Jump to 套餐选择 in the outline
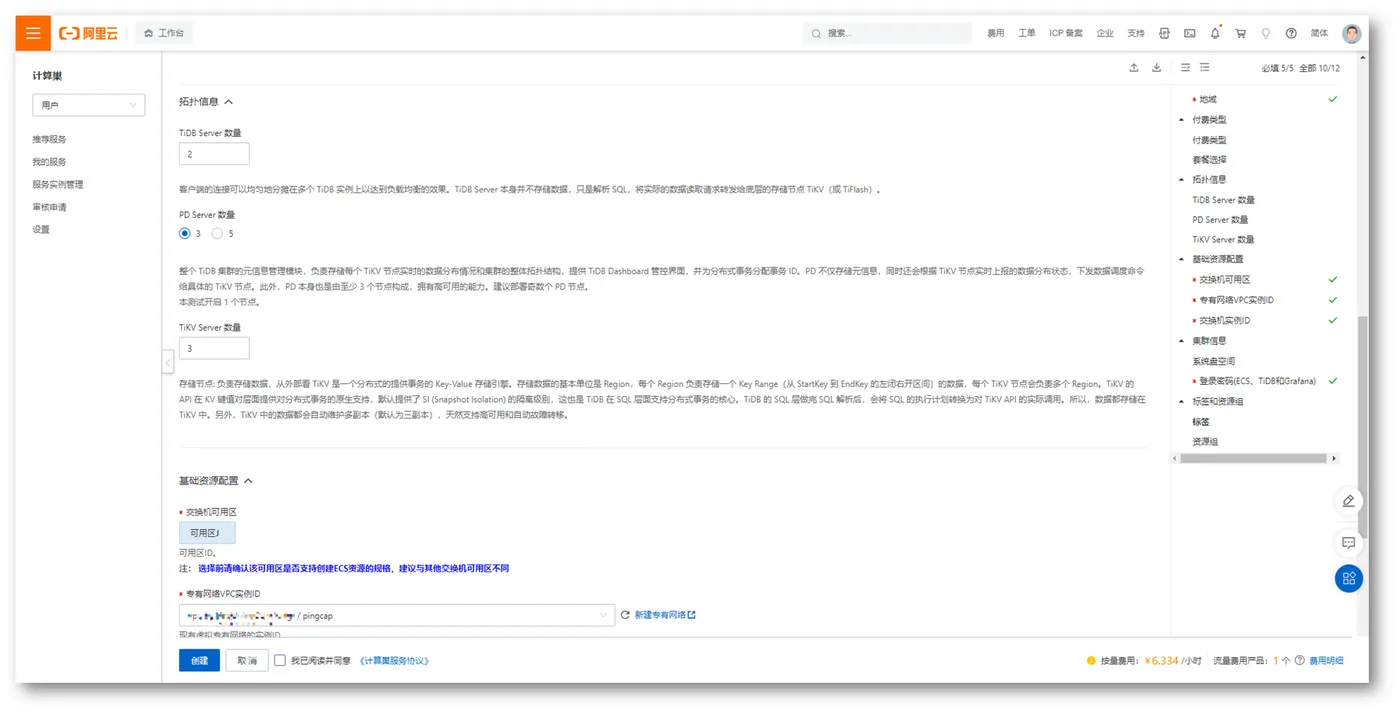The height and width of the screenshot is (714, 1400). point(1209,160)
